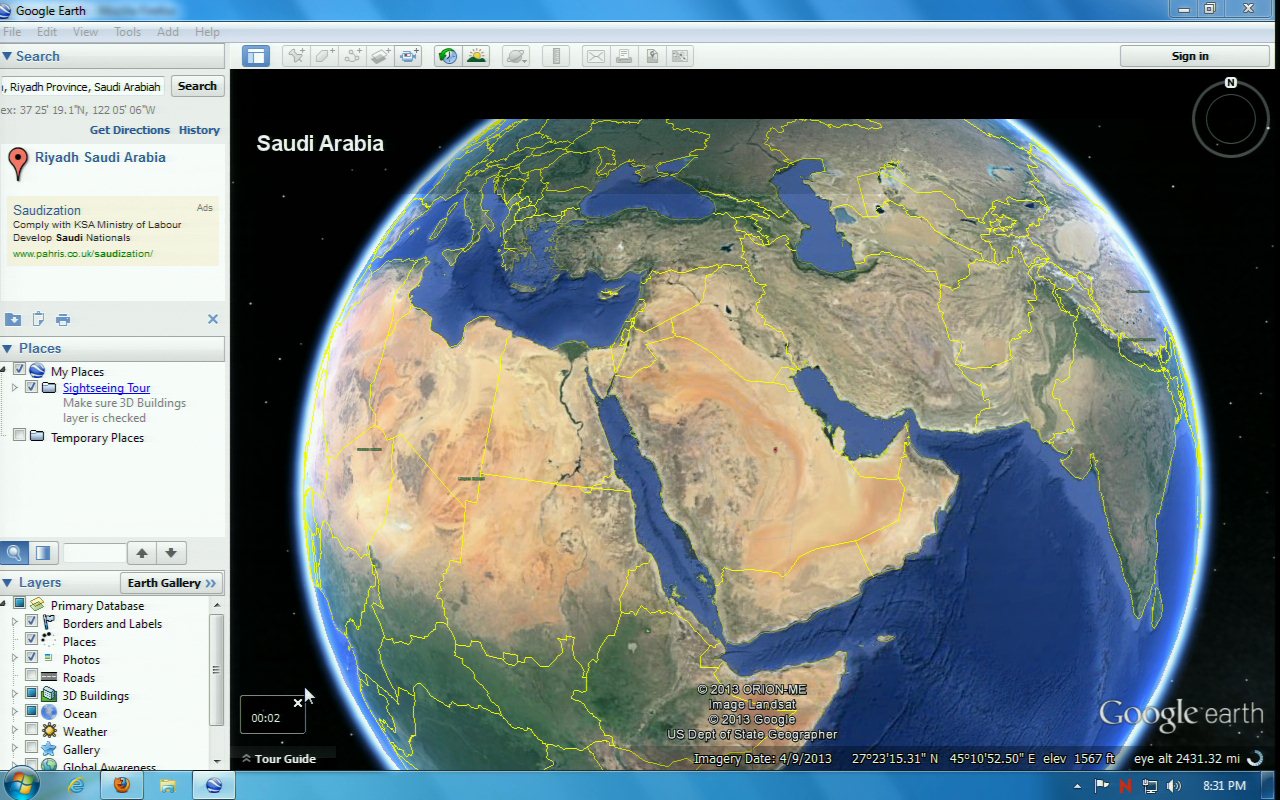Viewport: 1280px width, 800px height.
Task: Open the Get Directions link
Action: (x=130, y=130)
